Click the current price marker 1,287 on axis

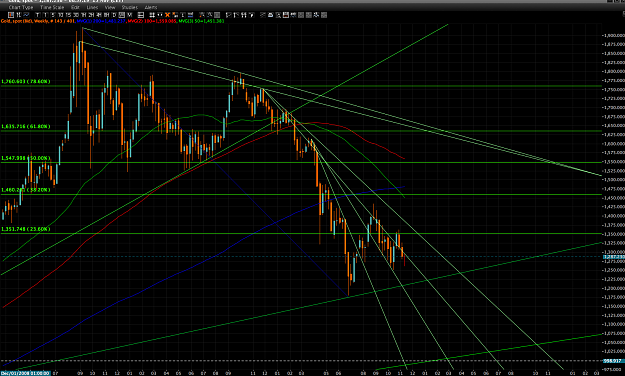point(614,257)
